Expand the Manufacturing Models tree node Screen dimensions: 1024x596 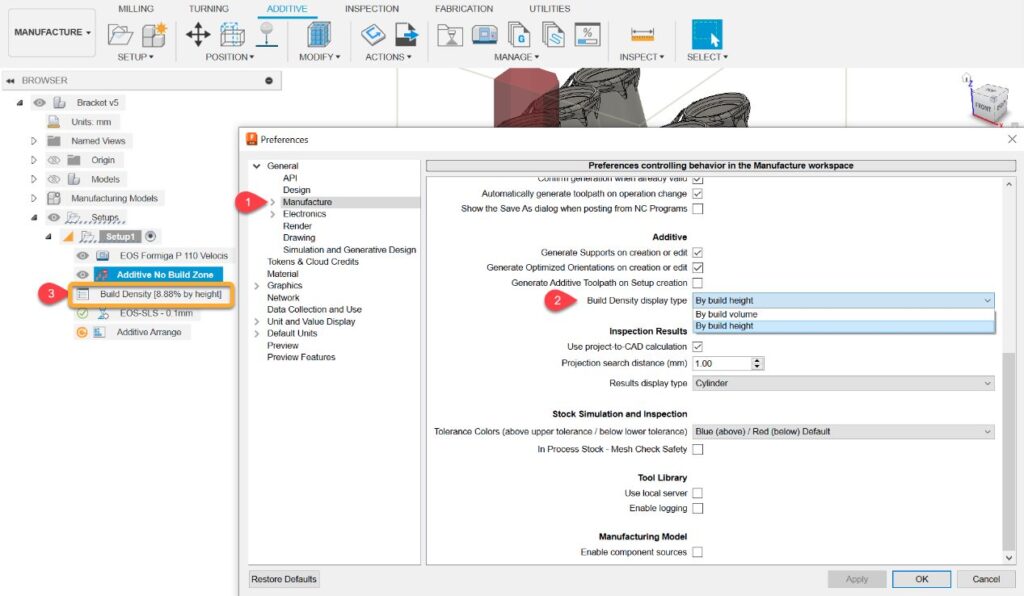pyautogui.click(x=34, y=198)
